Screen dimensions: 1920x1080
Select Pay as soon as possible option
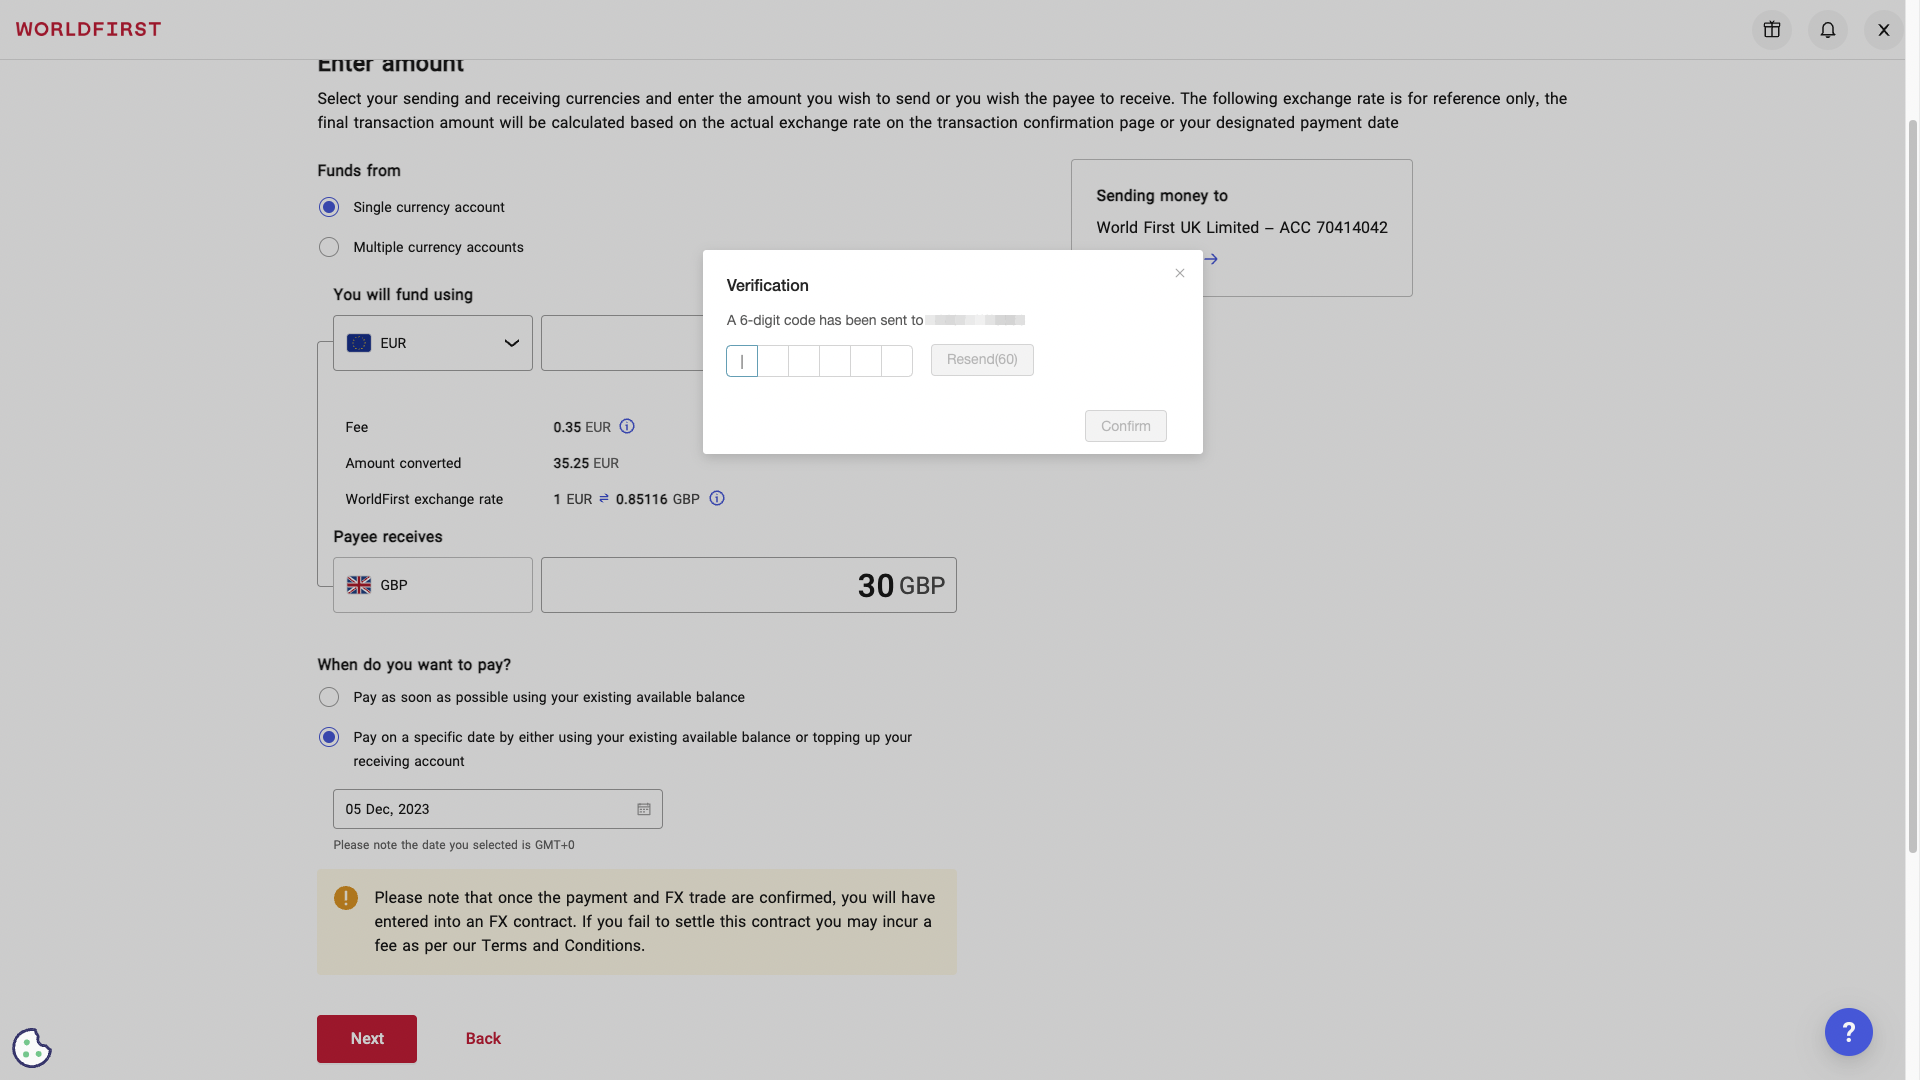click(329, 697)
